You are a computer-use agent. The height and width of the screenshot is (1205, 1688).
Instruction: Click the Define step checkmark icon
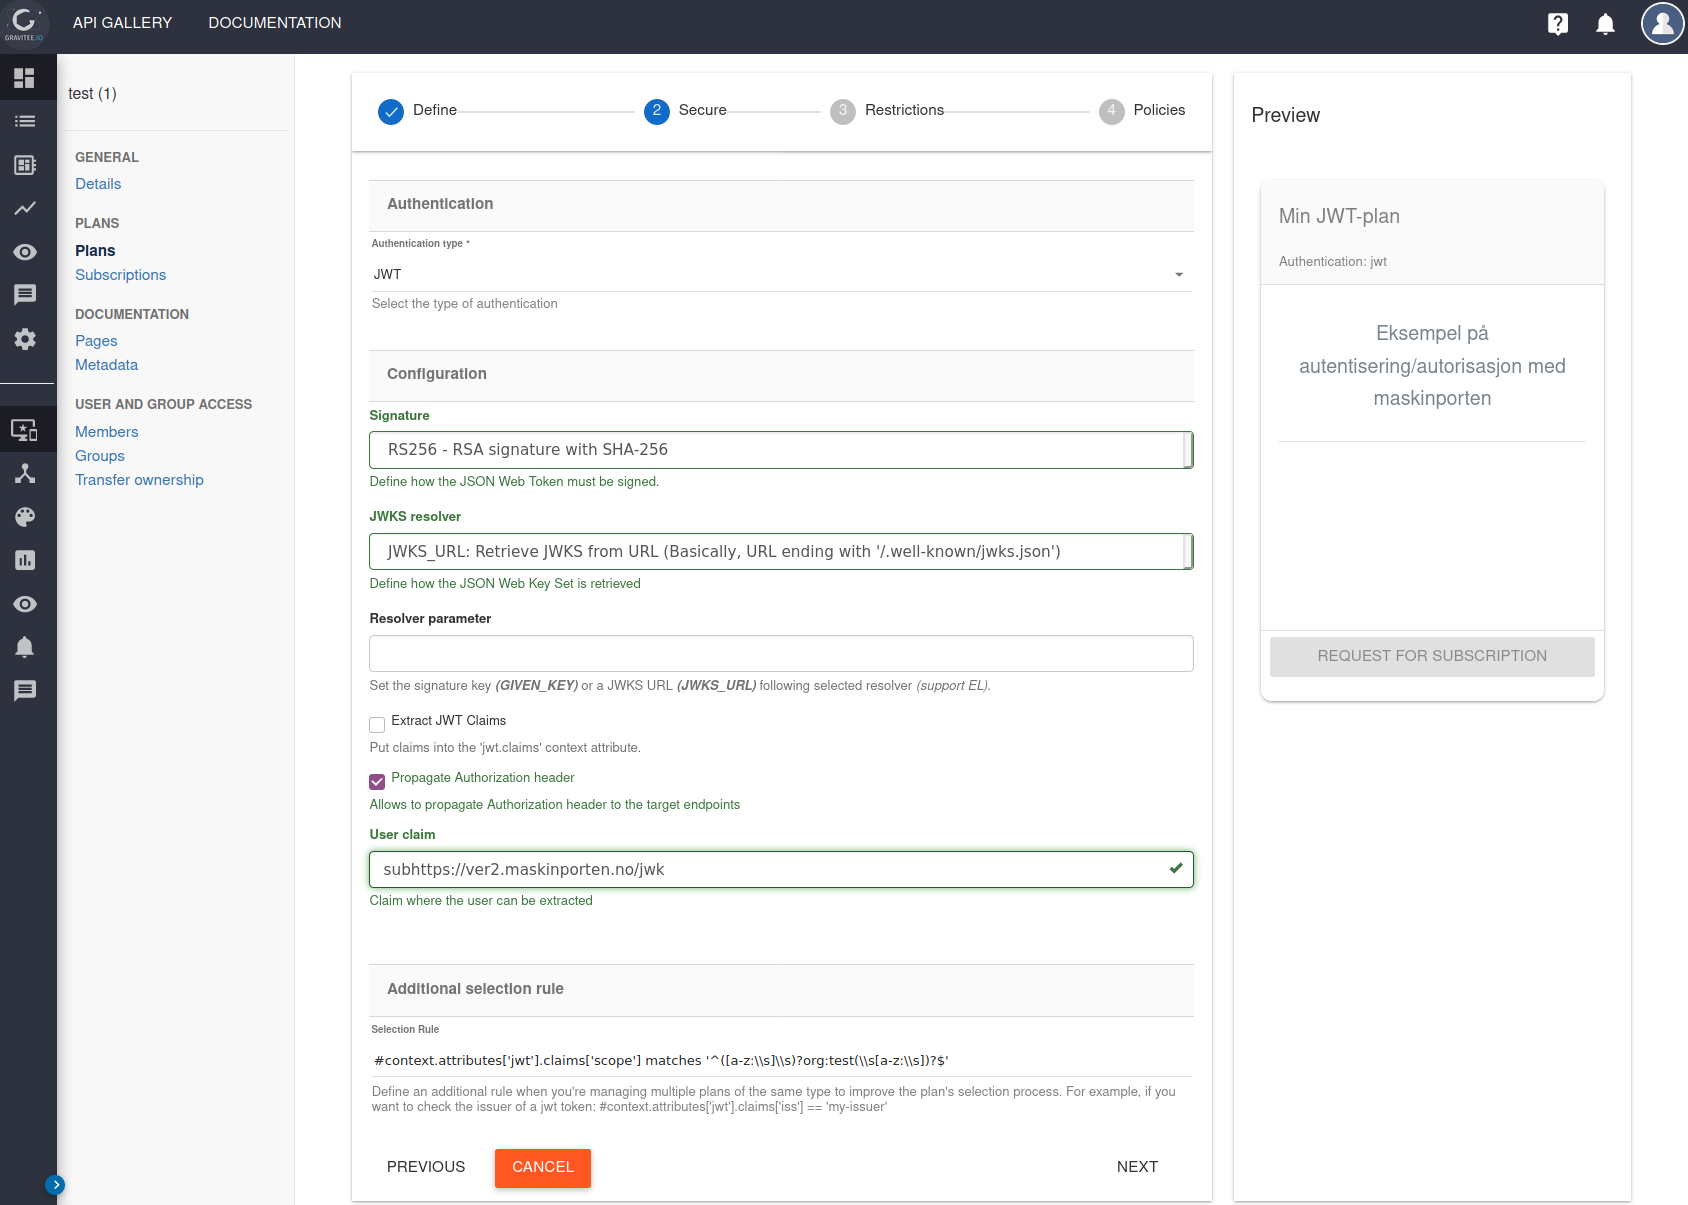391,112
